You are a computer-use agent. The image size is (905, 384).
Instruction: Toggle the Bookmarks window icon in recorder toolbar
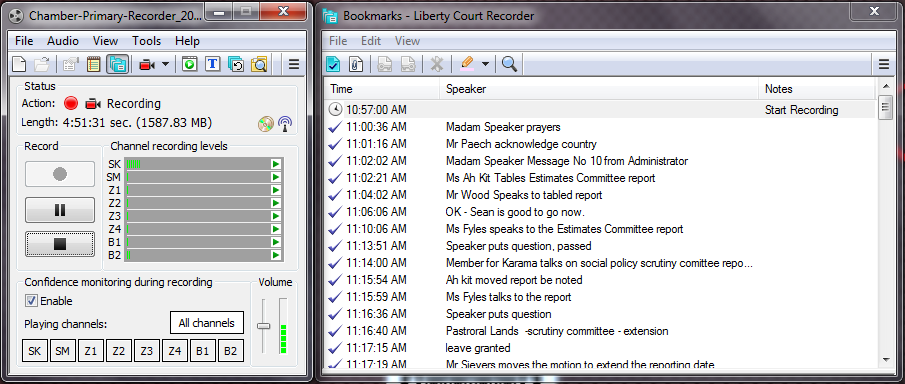tap(117, 64)
